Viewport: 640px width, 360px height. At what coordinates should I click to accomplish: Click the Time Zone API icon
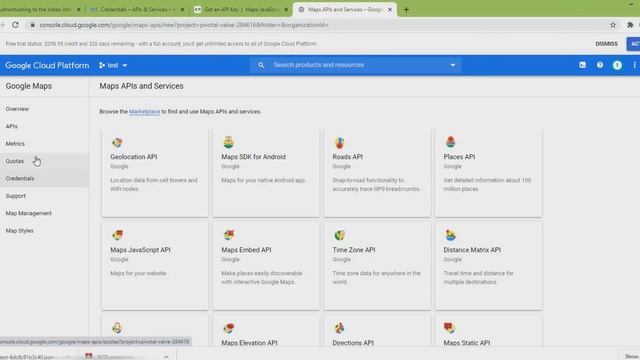pyautogui.click(x=340, y=235)
